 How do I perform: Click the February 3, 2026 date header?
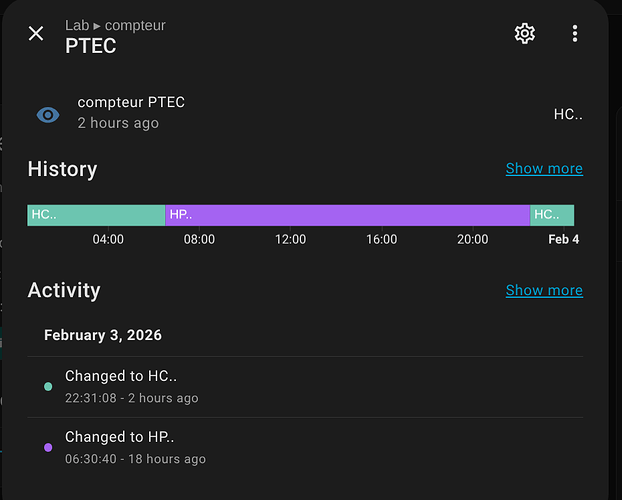coord(103,335)
